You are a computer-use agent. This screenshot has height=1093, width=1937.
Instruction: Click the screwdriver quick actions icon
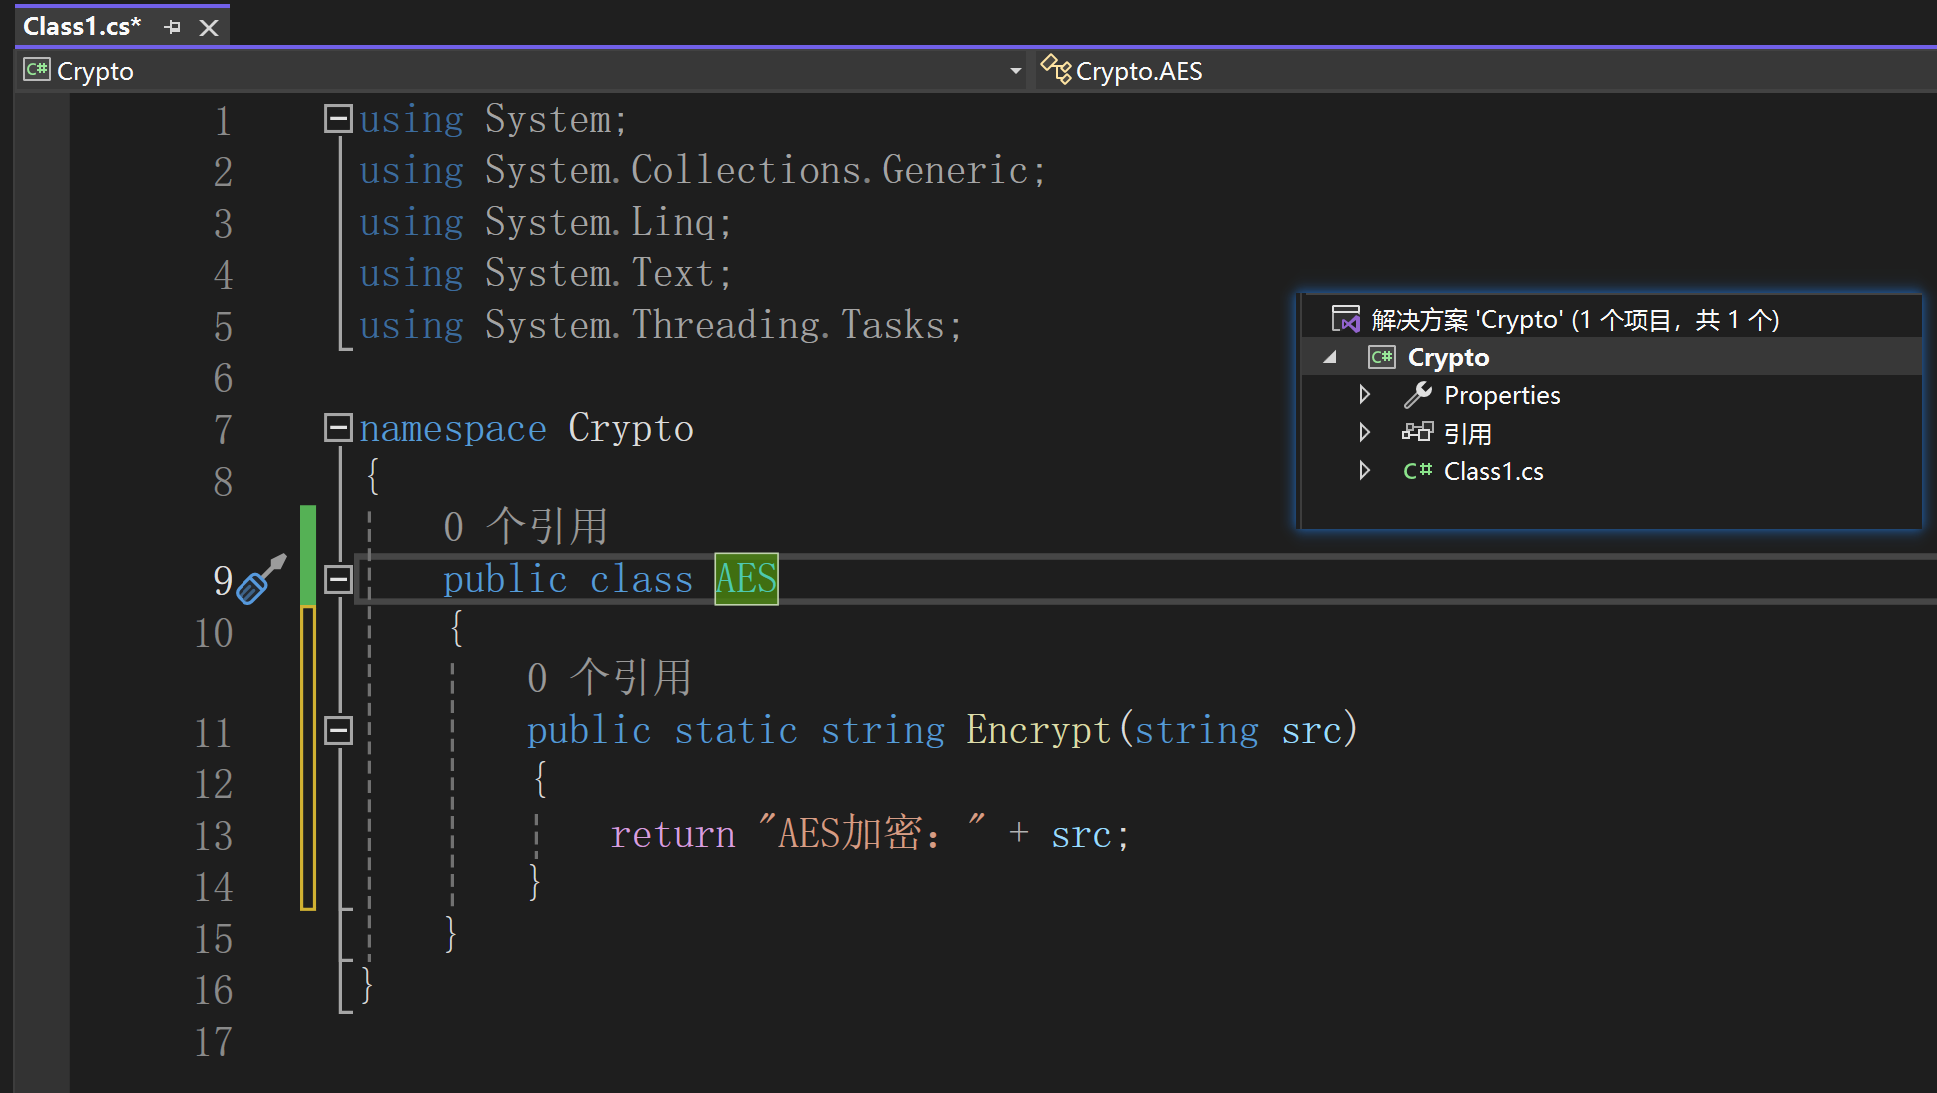[260, 579]
